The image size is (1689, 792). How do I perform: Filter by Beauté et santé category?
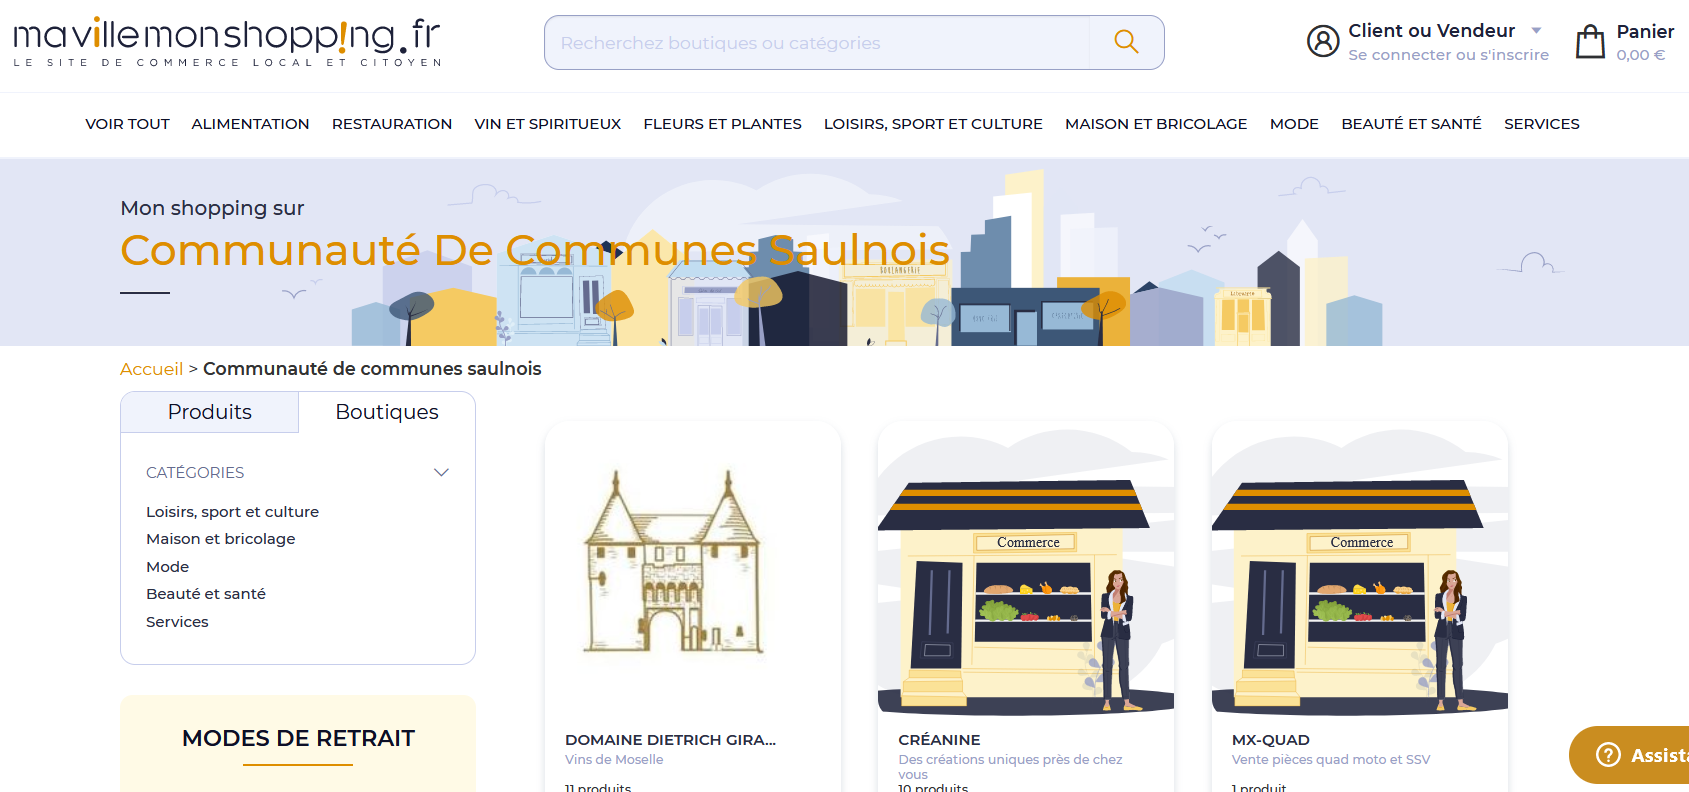click(206, 594)
